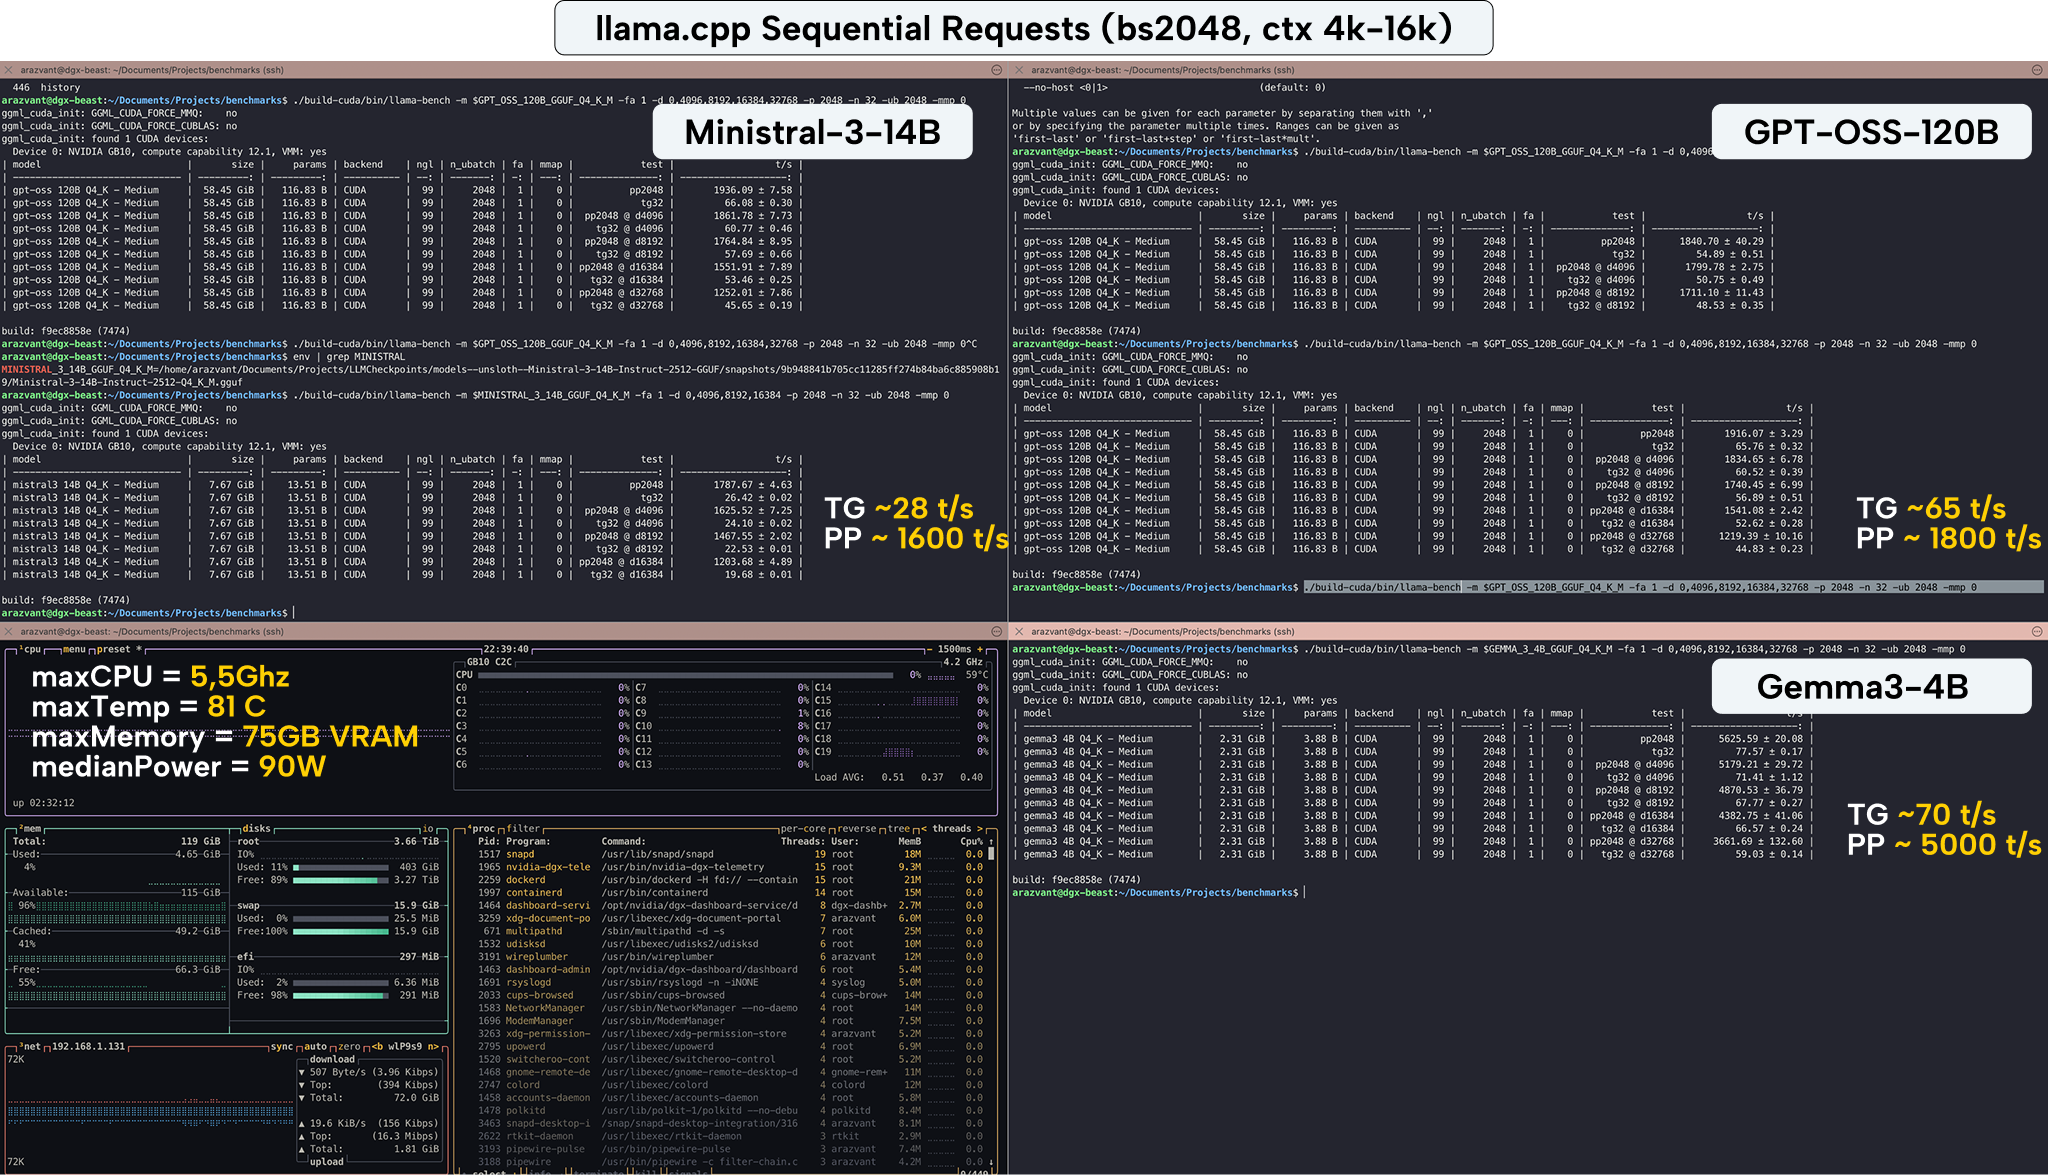Image resolution: width=2048 pixels, height=1175 pixels.
Task: Click process list scrollbar up arrow
Action: point(991,842)
